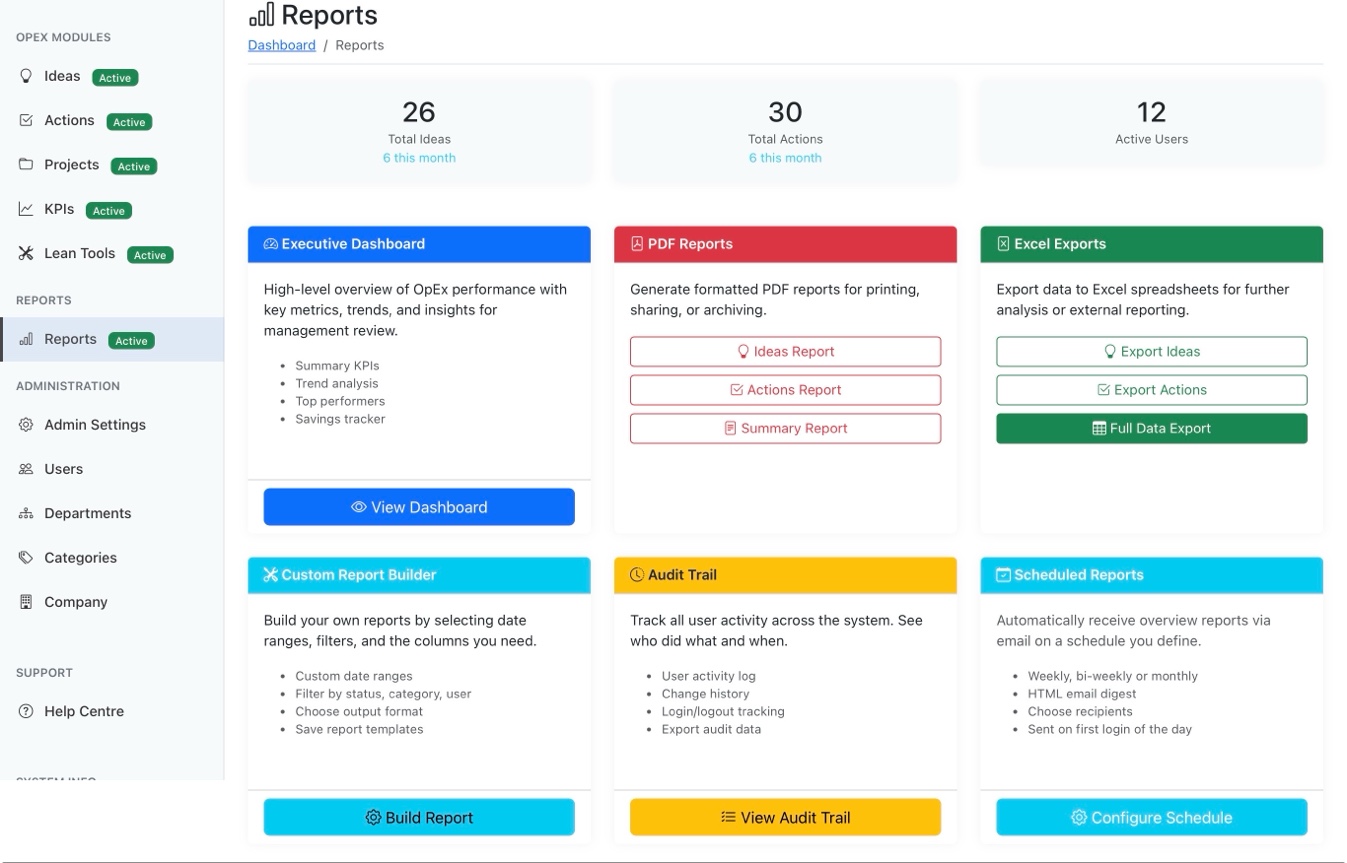Click the Full Data Export button
The width and height of the screenshot is (1347, 863).
[1151, 428]
